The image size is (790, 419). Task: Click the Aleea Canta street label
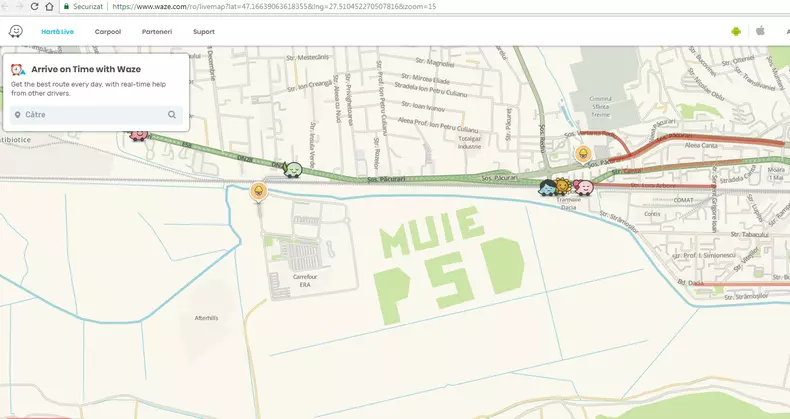click(701, 146)
